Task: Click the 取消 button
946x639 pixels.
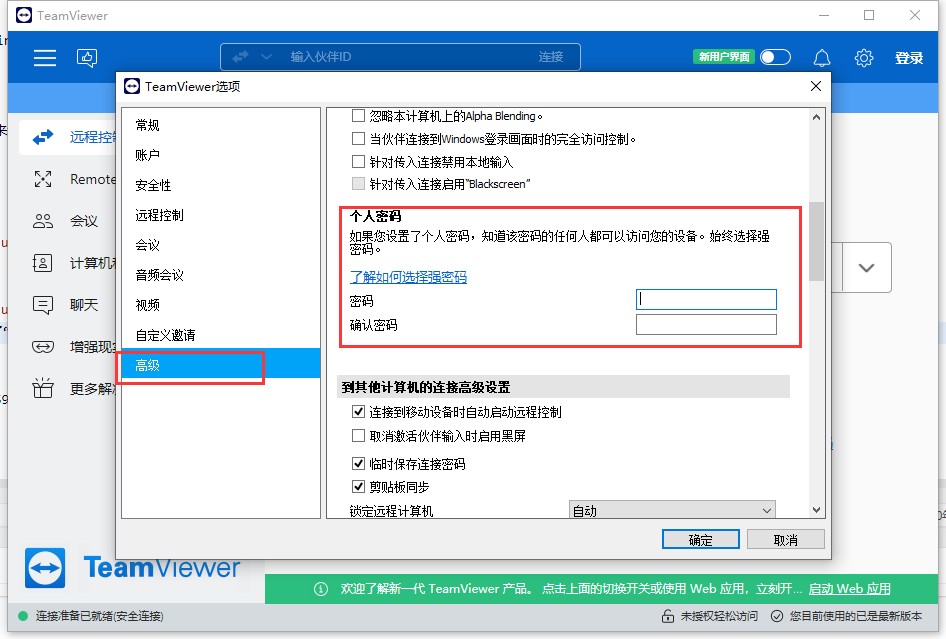Action: [786, 539]
